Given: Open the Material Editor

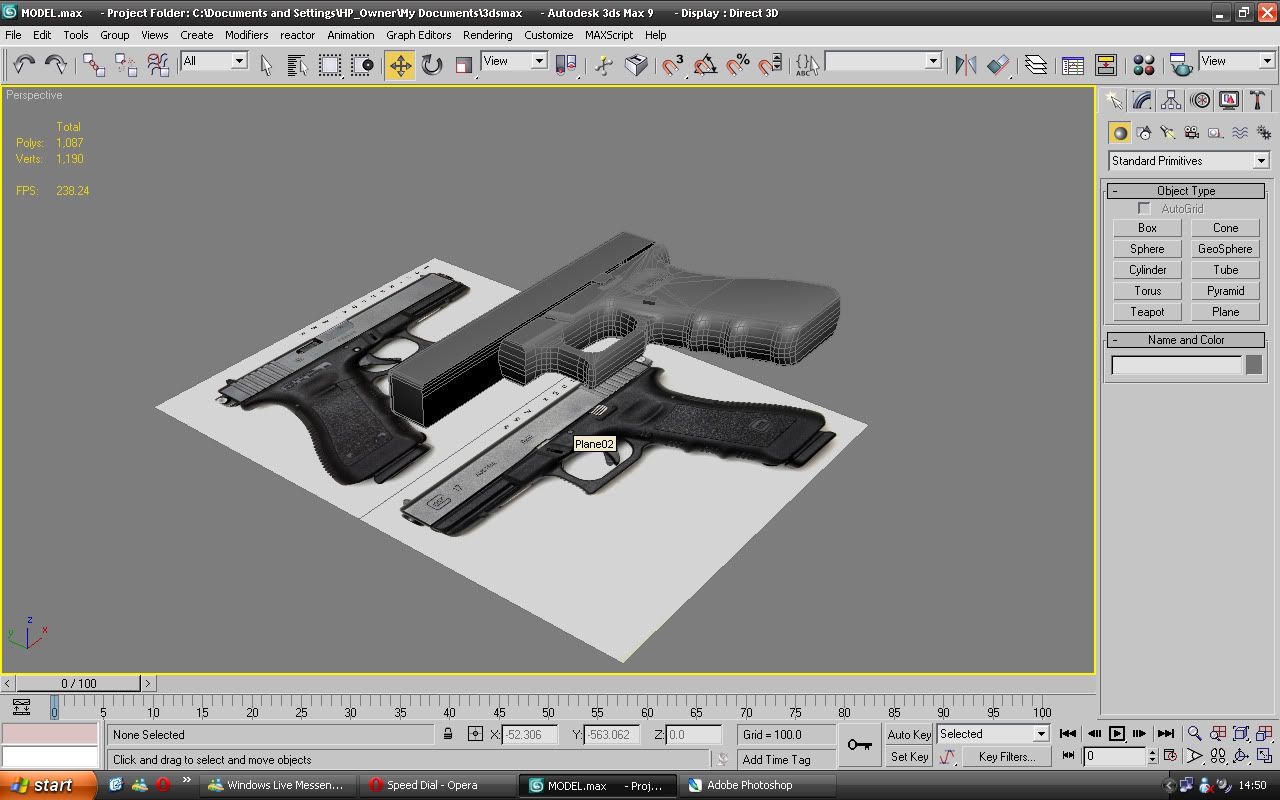Looking at the screenshot, I should (1144, 64).
